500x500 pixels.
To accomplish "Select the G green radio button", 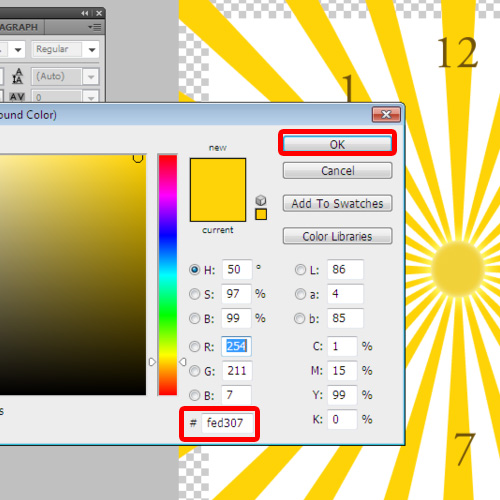I will tap(194, 371).
